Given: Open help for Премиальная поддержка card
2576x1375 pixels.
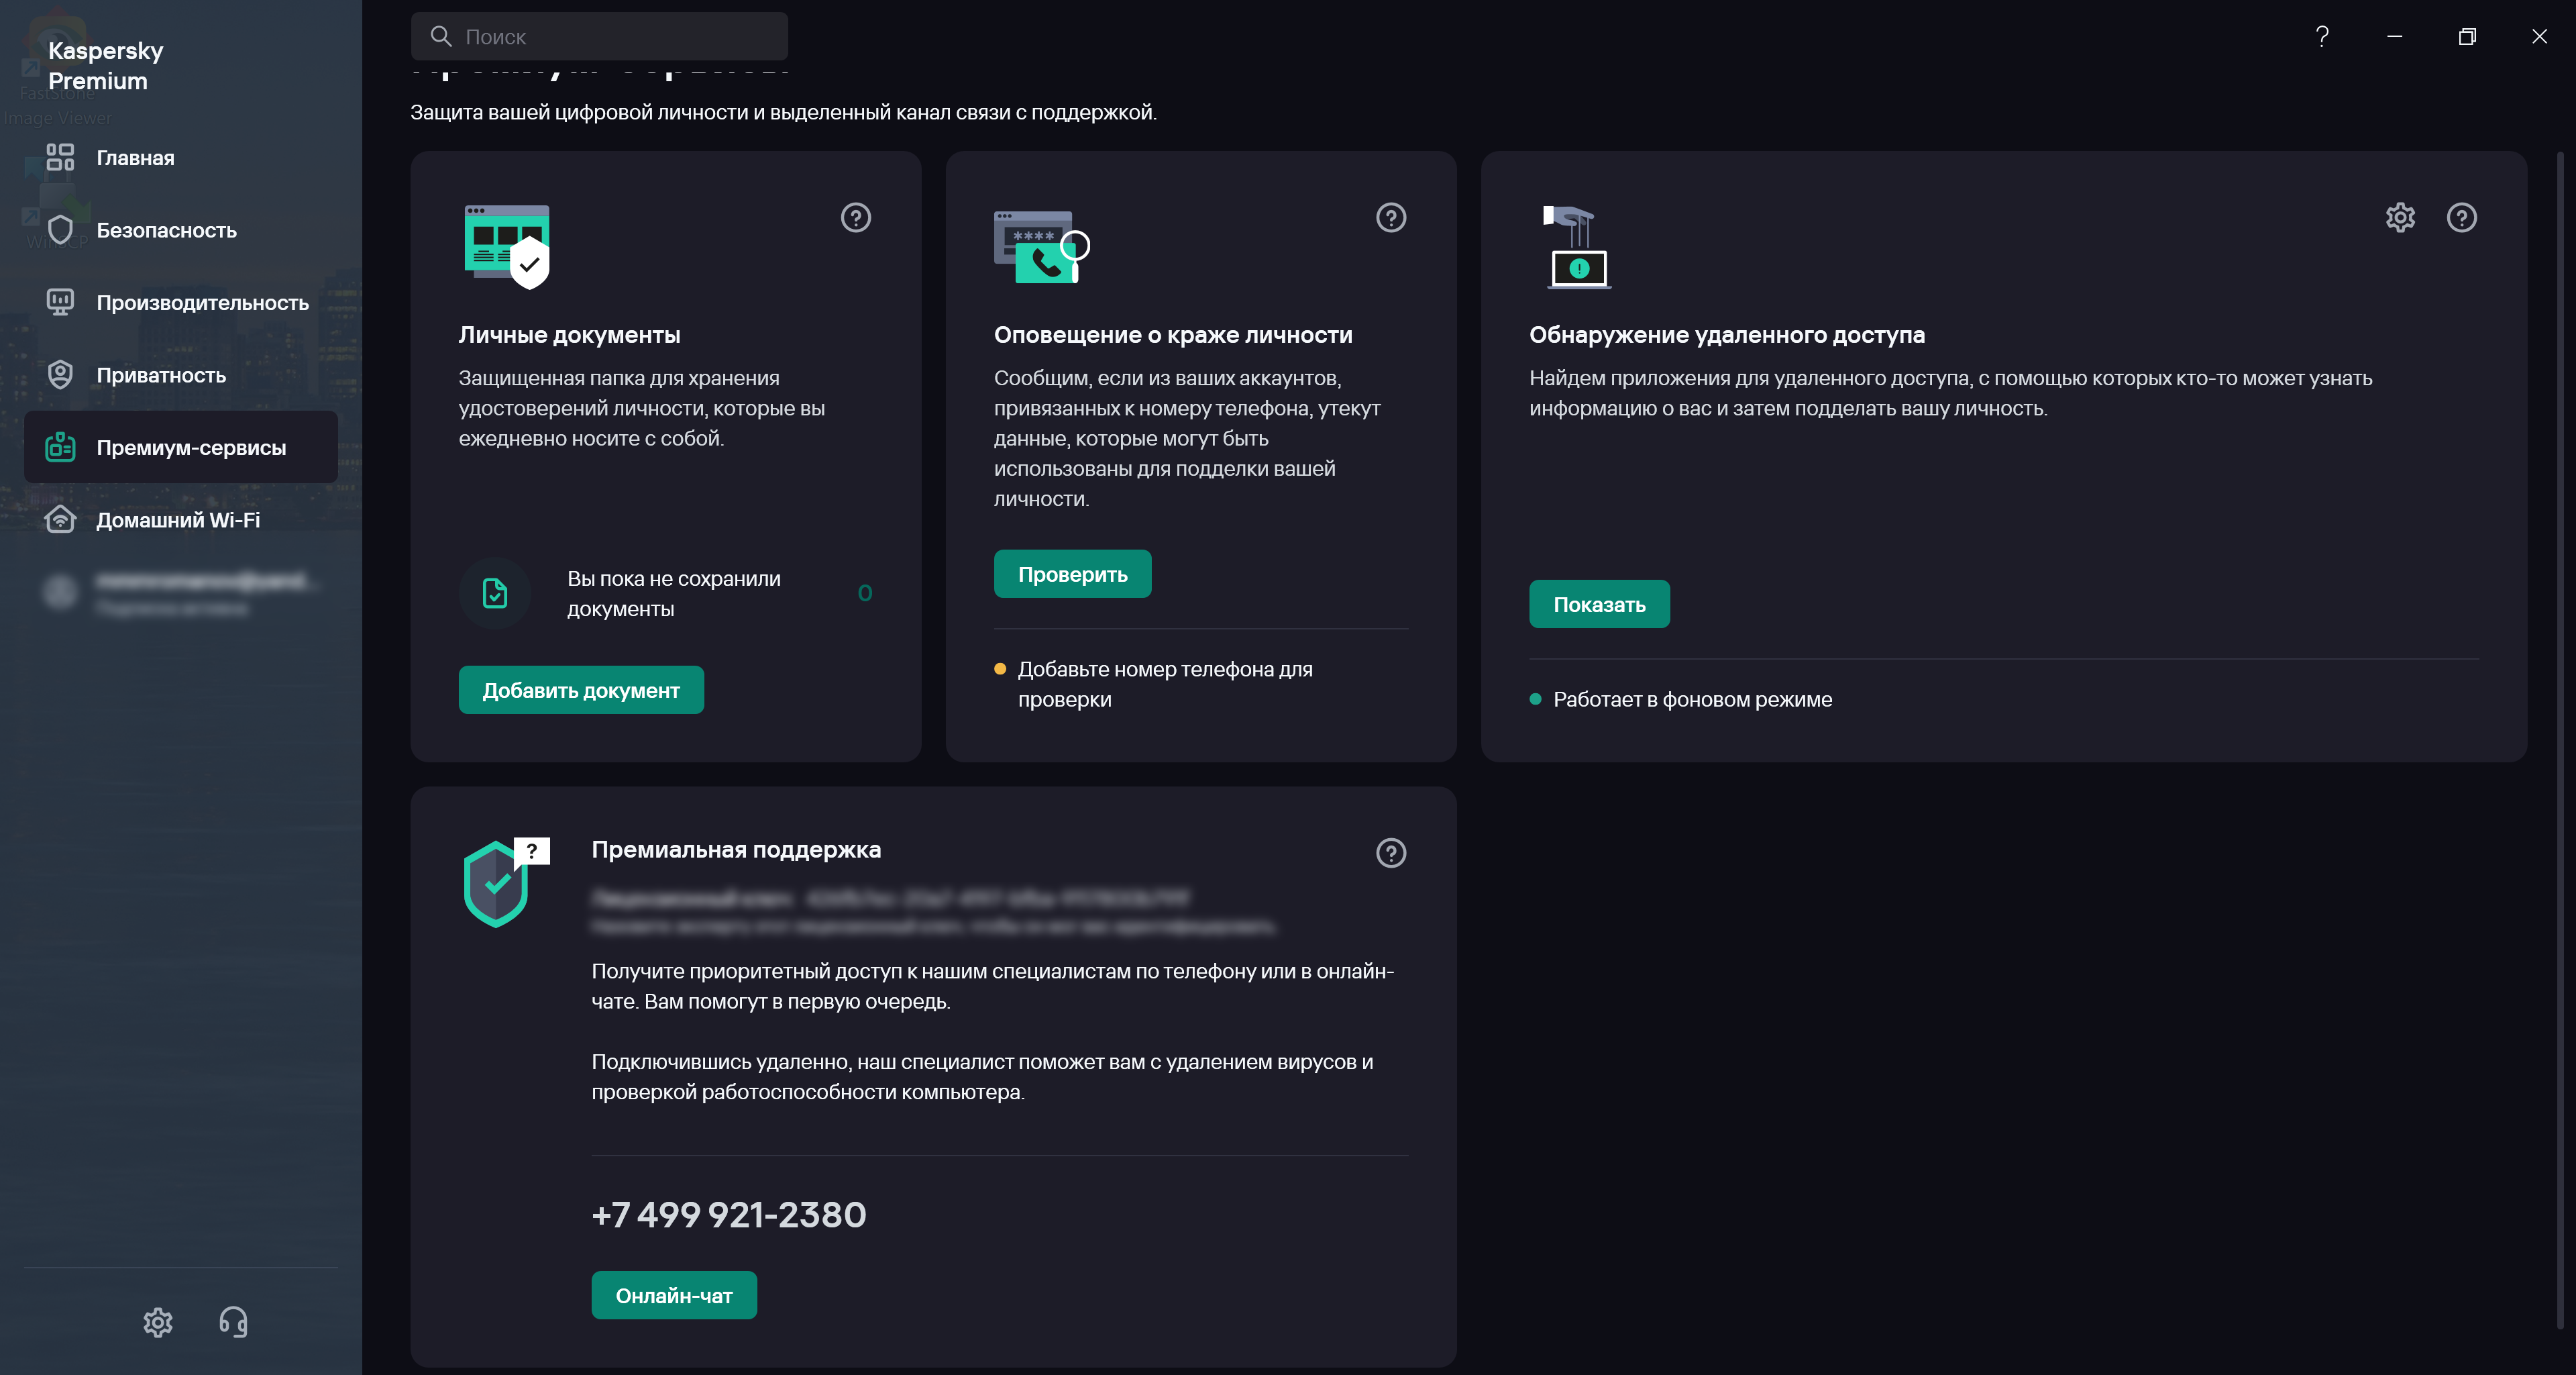Looking at the screenshot, I should coord(1390,853).
